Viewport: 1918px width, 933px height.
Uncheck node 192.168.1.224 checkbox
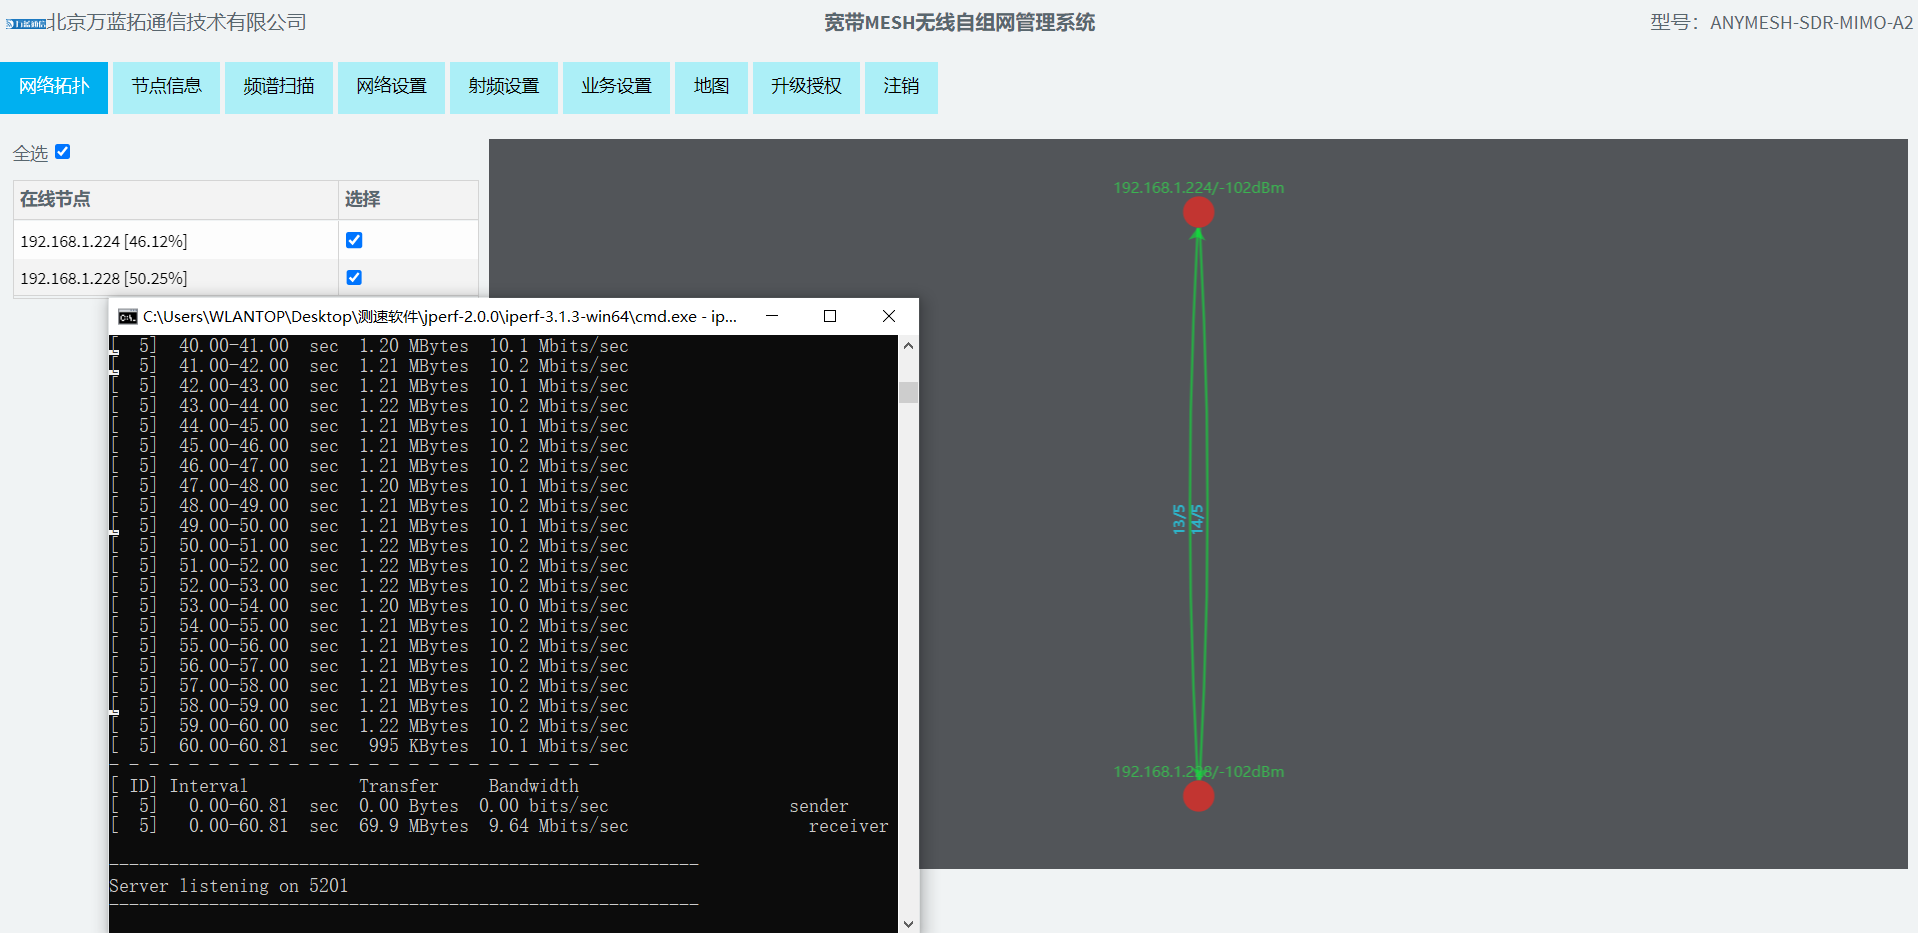click(x=354, y=240)
